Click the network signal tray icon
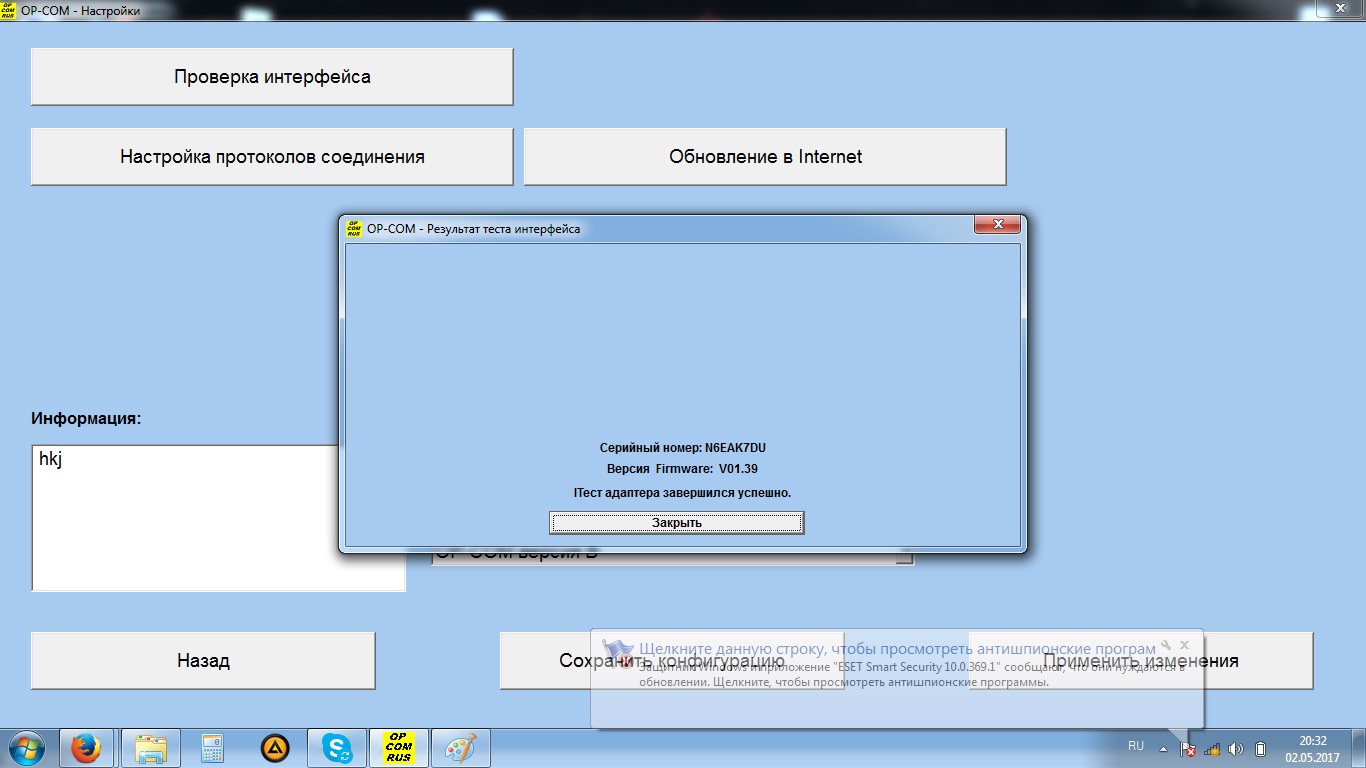This screenshot has width=1366, height=768. pyautogui.click(x=1212, y=748)
